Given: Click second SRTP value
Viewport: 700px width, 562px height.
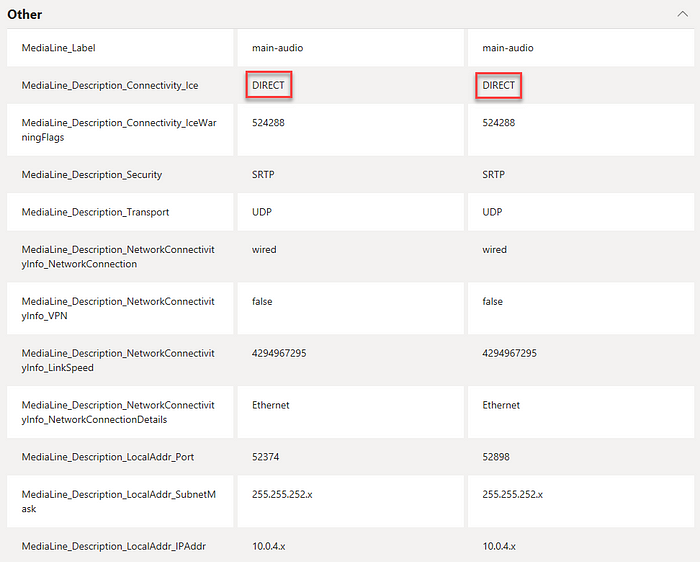Looking at the screenshot, I should [x=493, y=175].
